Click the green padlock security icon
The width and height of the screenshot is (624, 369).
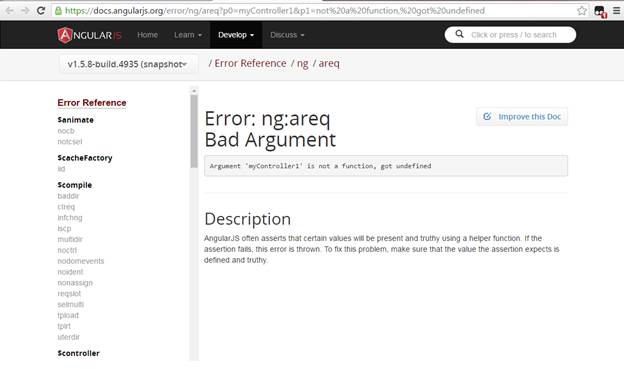(58, 11)
